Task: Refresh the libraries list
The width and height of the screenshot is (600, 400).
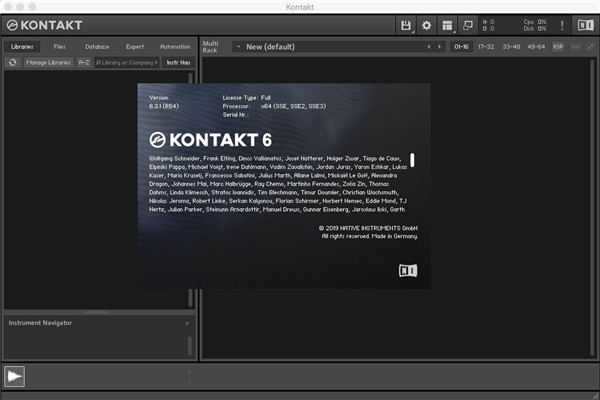Action: tap(12, 62)
